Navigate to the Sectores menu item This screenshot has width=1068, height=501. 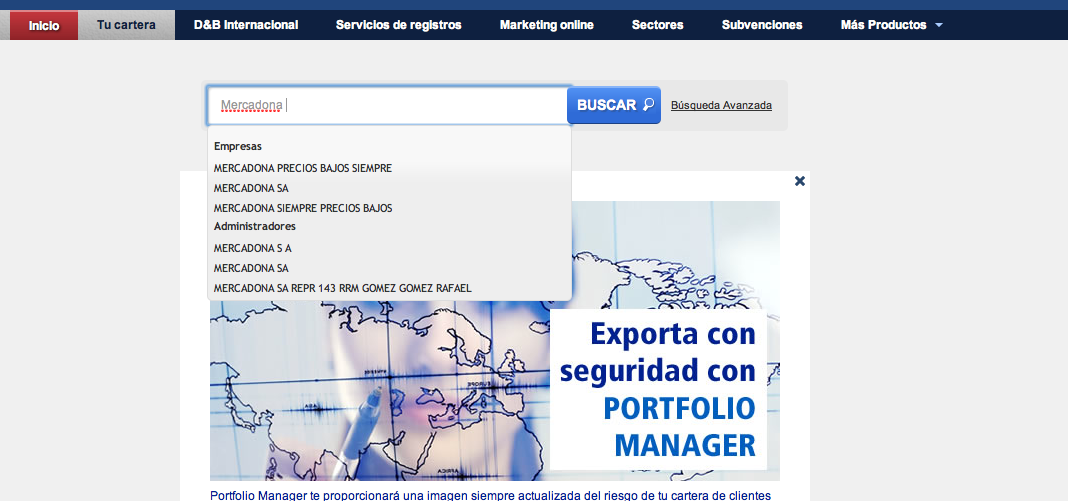point(657,25)
